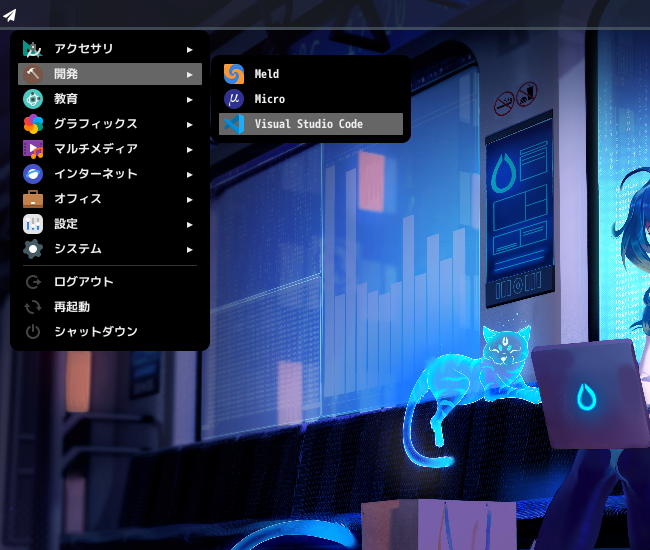Open the paper plane launcher icon
The image size is (650, 550).
click(x=10, y=15)
